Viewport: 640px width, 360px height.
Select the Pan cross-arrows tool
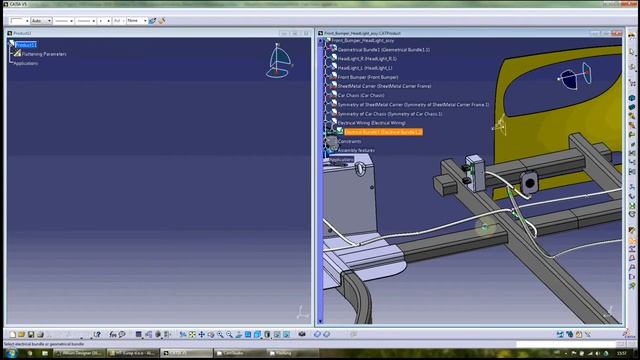(x=202, y=335)
